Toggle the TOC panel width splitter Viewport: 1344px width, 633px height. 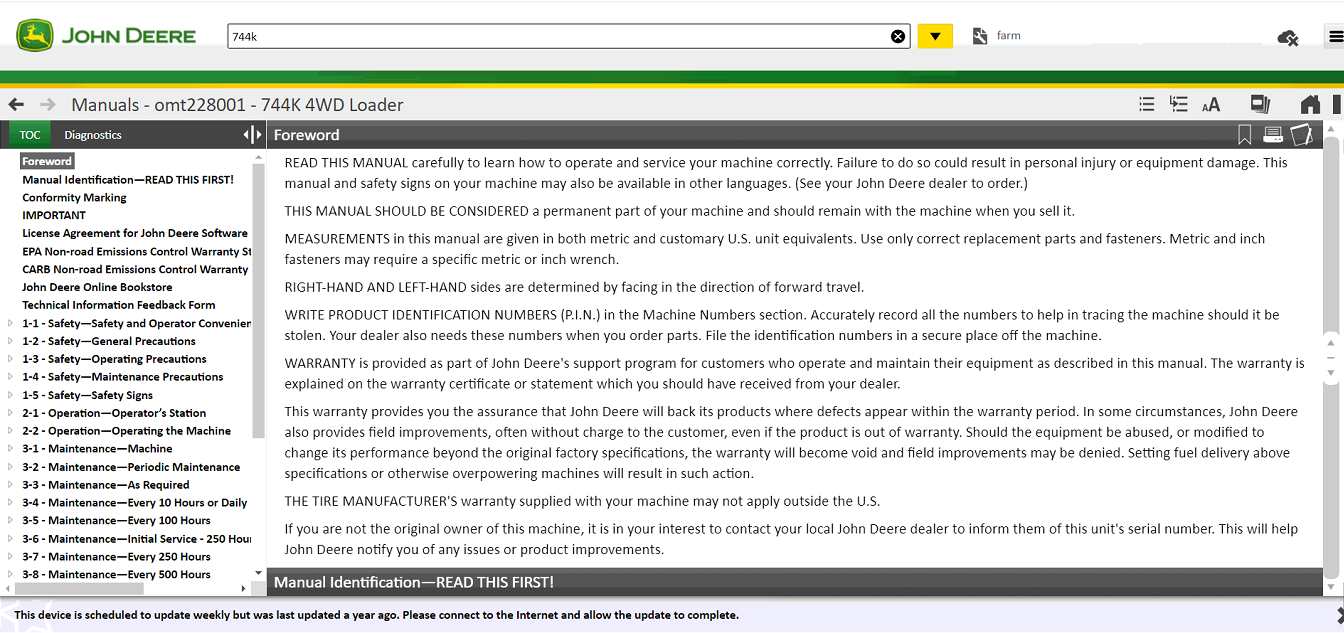(252, 135)
